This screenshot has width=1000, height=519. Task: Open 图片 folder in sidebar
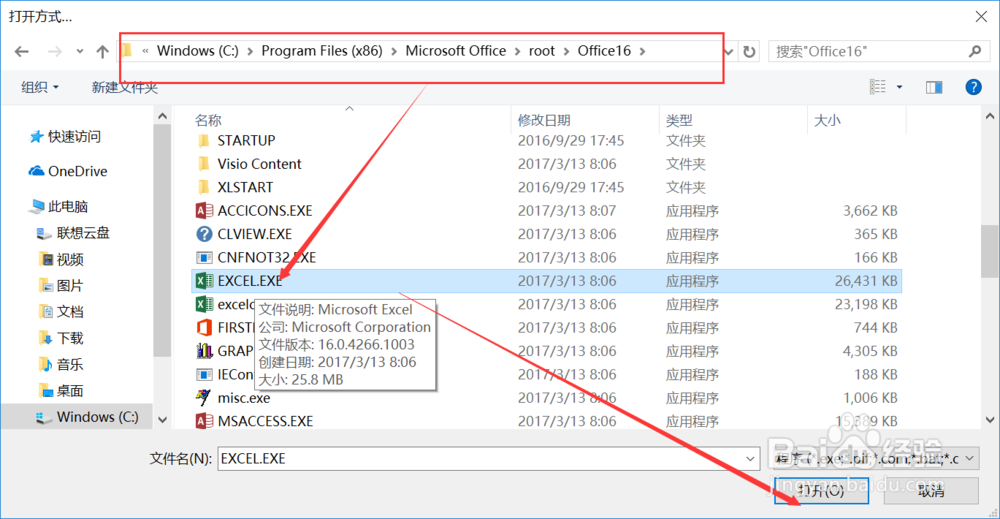point(61,285)
